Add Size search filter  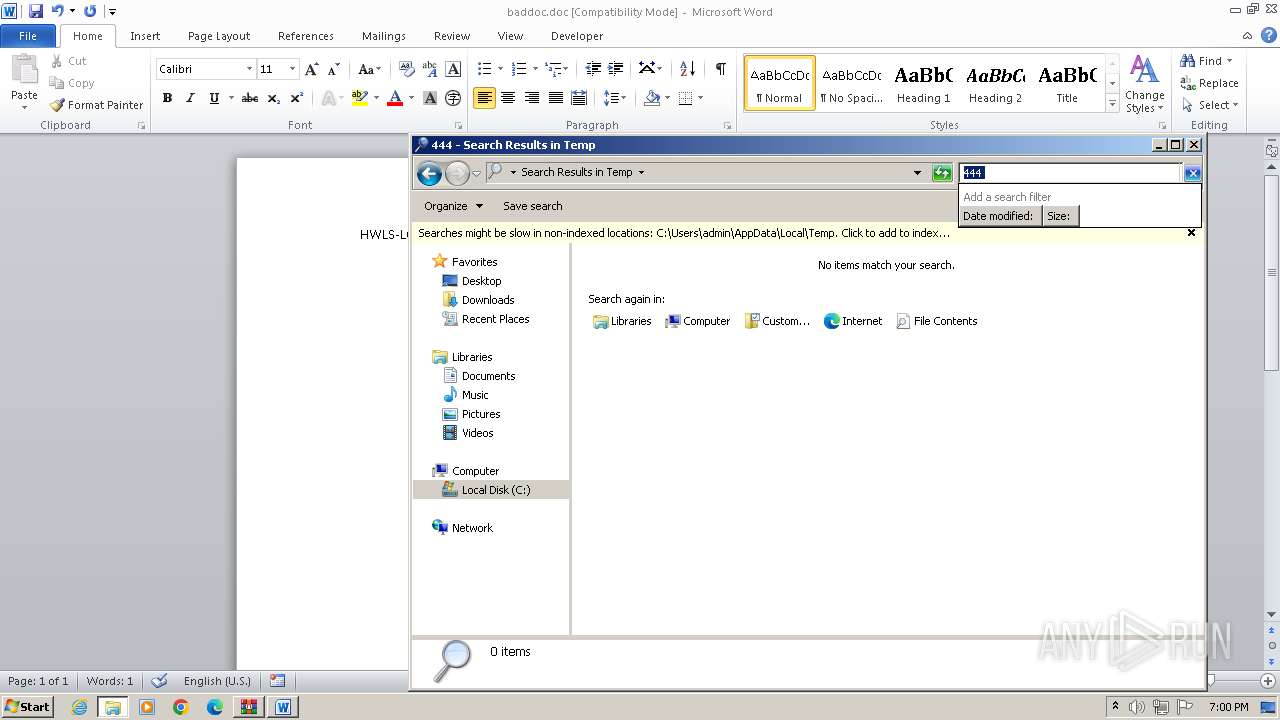click(x=1059, y=216)
